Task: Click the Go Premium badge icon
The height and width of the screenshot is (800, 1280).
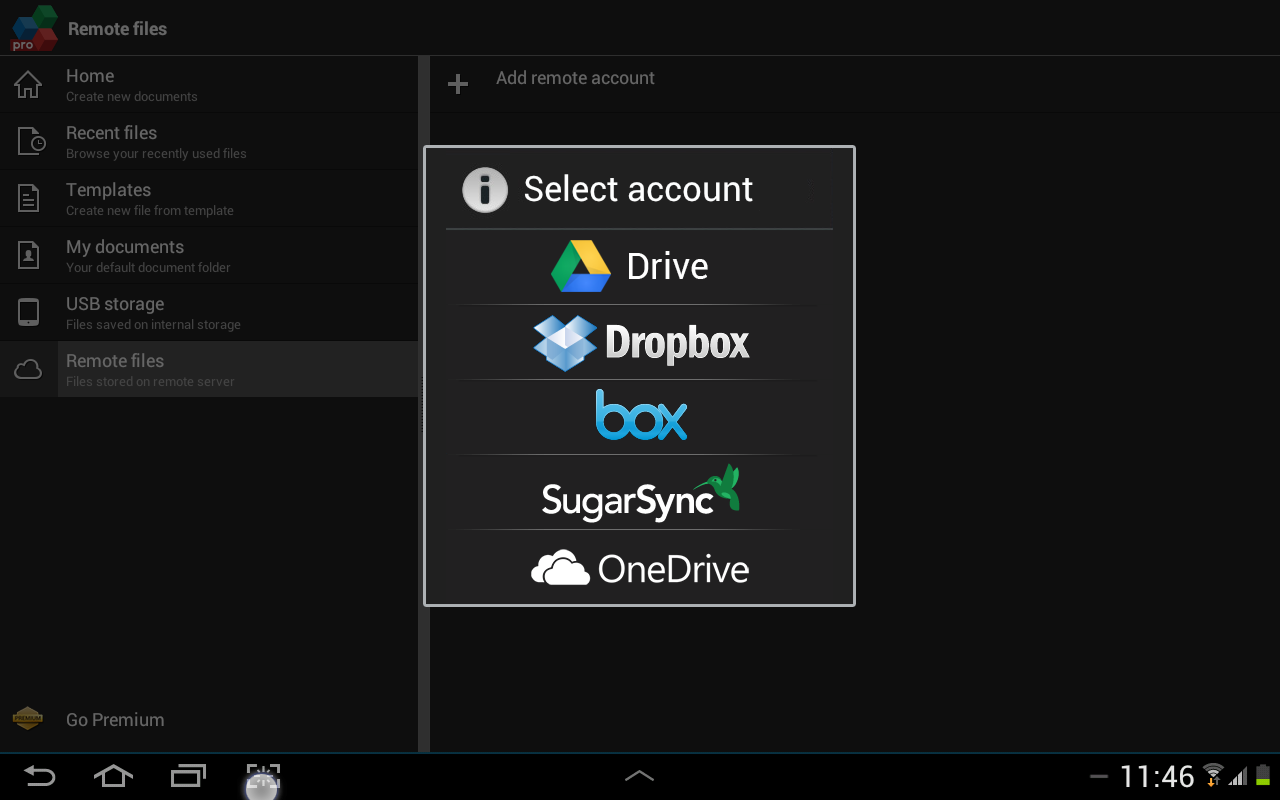Action: point(28,719)
